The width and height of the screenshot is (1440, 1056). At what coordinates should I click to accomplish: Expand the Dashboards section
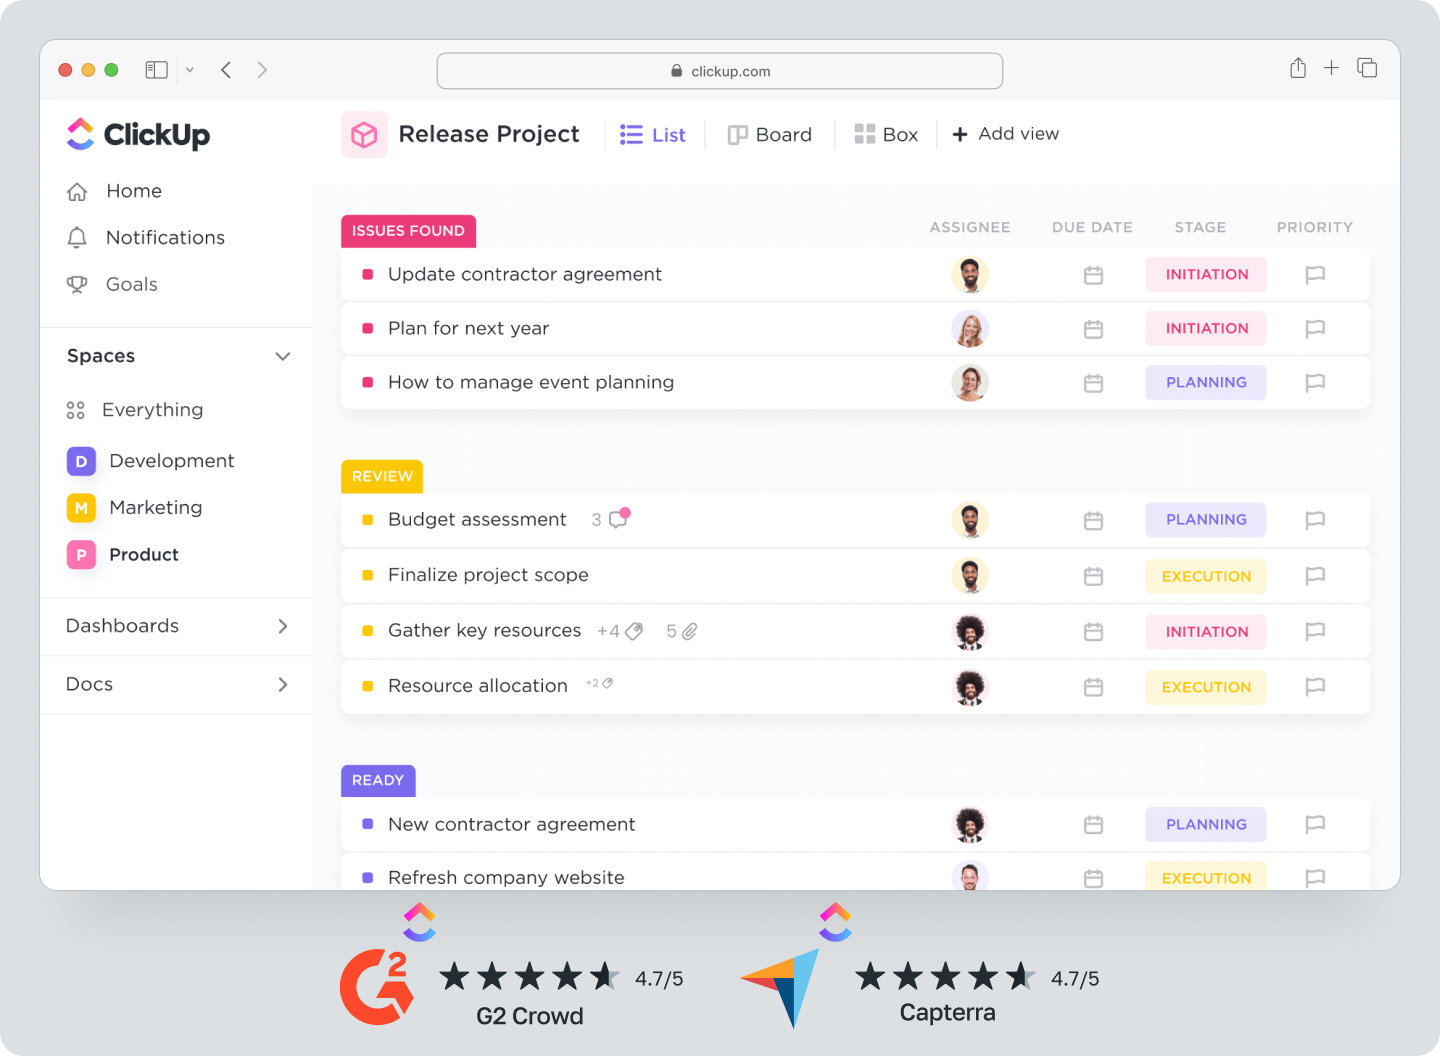[283, 626]
